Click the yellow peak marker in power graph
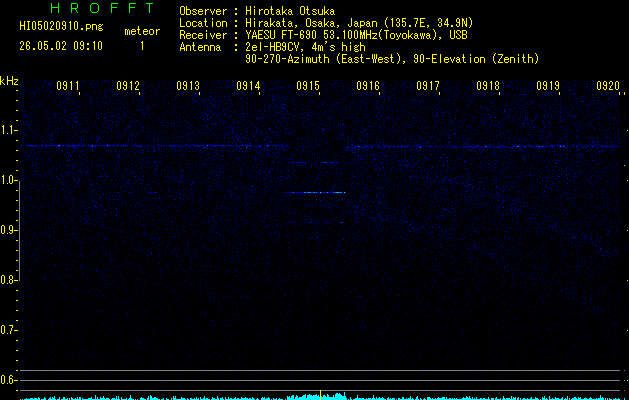Screen dimensions: 629x400 (321, 395)
